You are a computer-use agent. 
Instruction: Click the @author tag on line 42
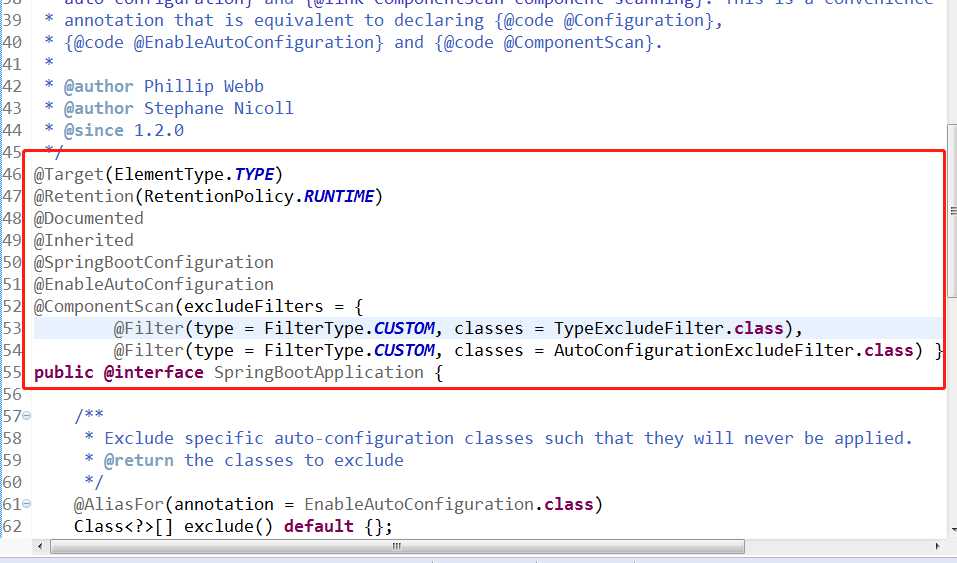click(99, 87)
